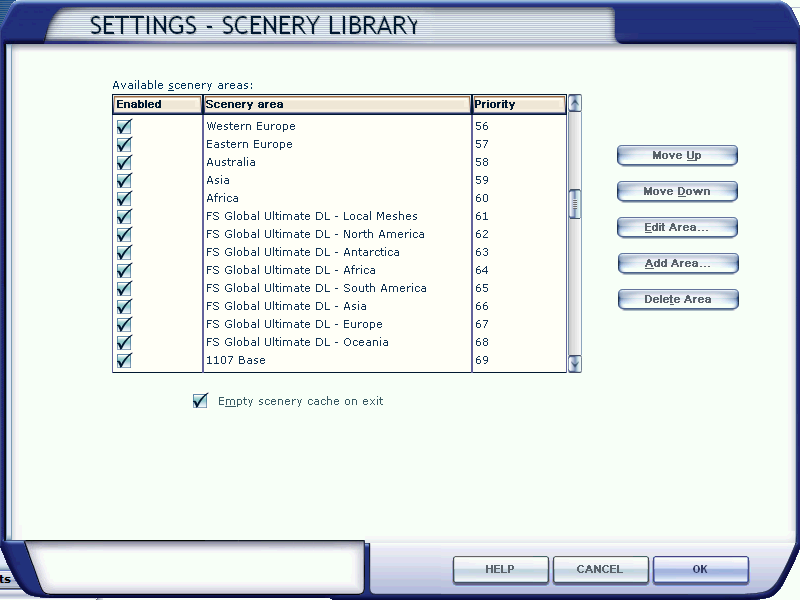
Task: Disable the 1107 Base scenery checkbox
Action: tap(124, 361)
